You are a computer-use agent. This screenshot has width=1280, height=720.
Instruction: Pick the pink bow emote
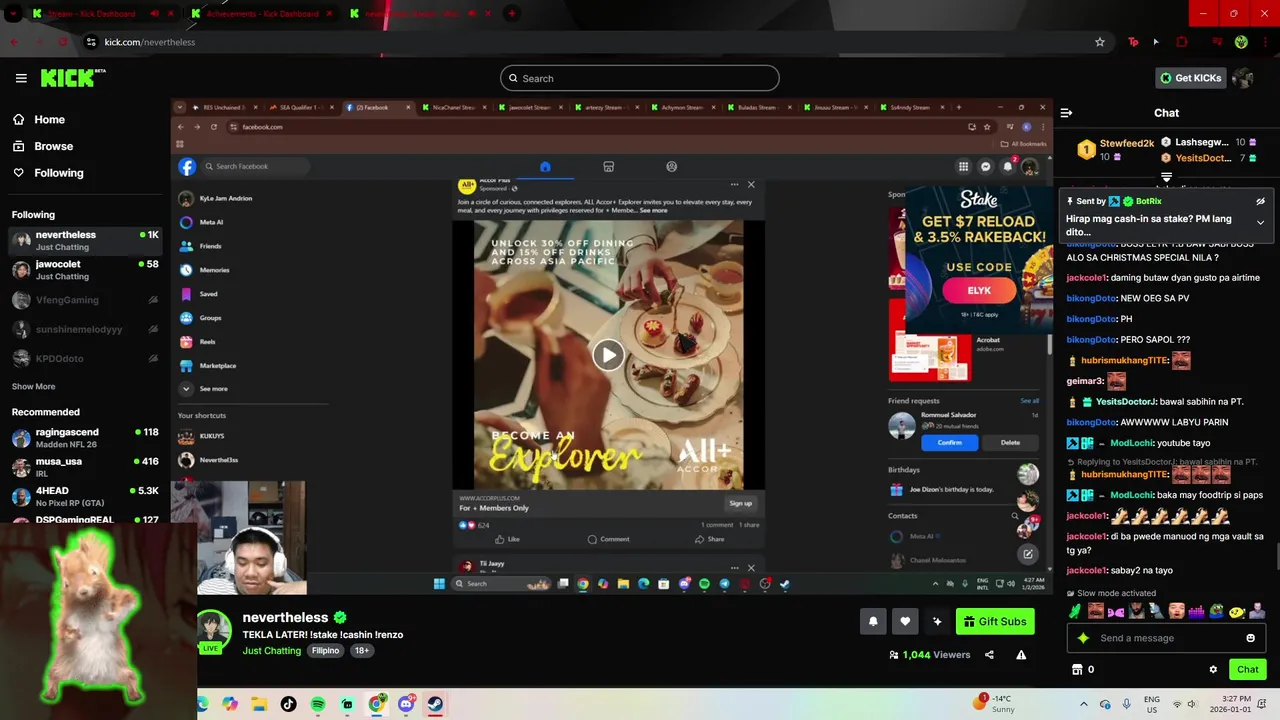[x=1116, y=611]
